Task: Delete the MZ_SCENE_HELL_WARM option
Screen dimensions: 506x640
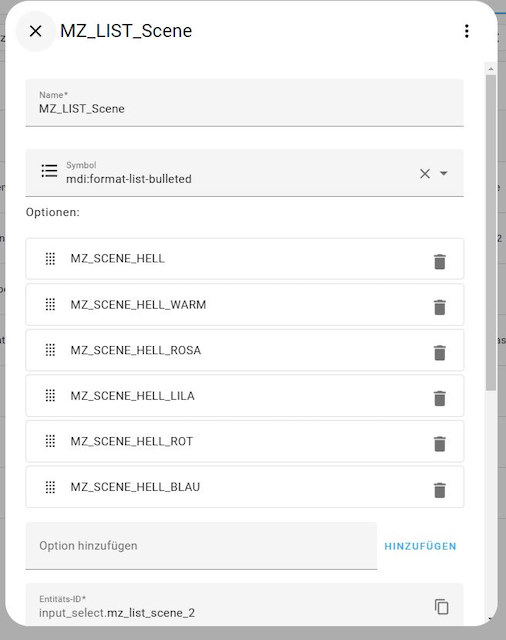Action: tap(439, 307)
